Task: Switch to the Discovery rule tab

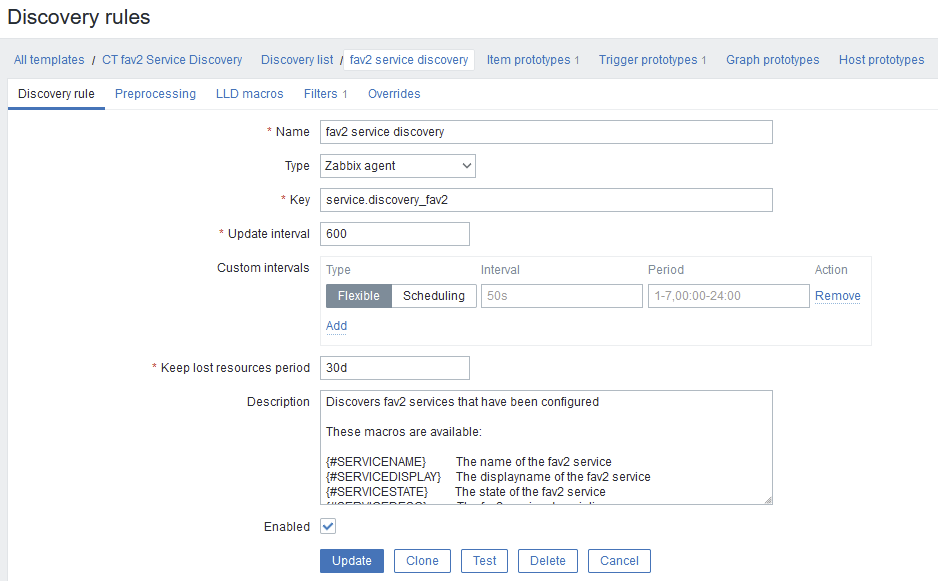Action: (x=56, y=94)
